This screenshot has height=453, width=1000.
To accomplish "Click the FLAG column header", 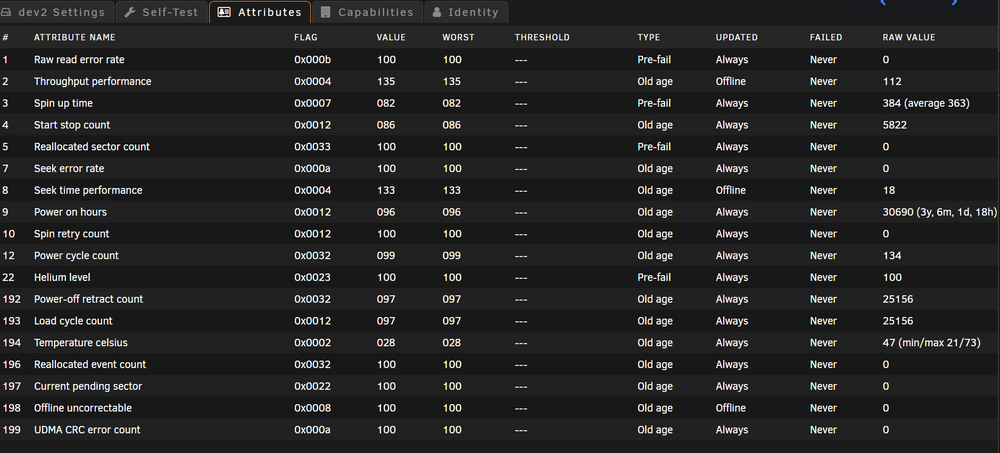I will pos(305,38).
